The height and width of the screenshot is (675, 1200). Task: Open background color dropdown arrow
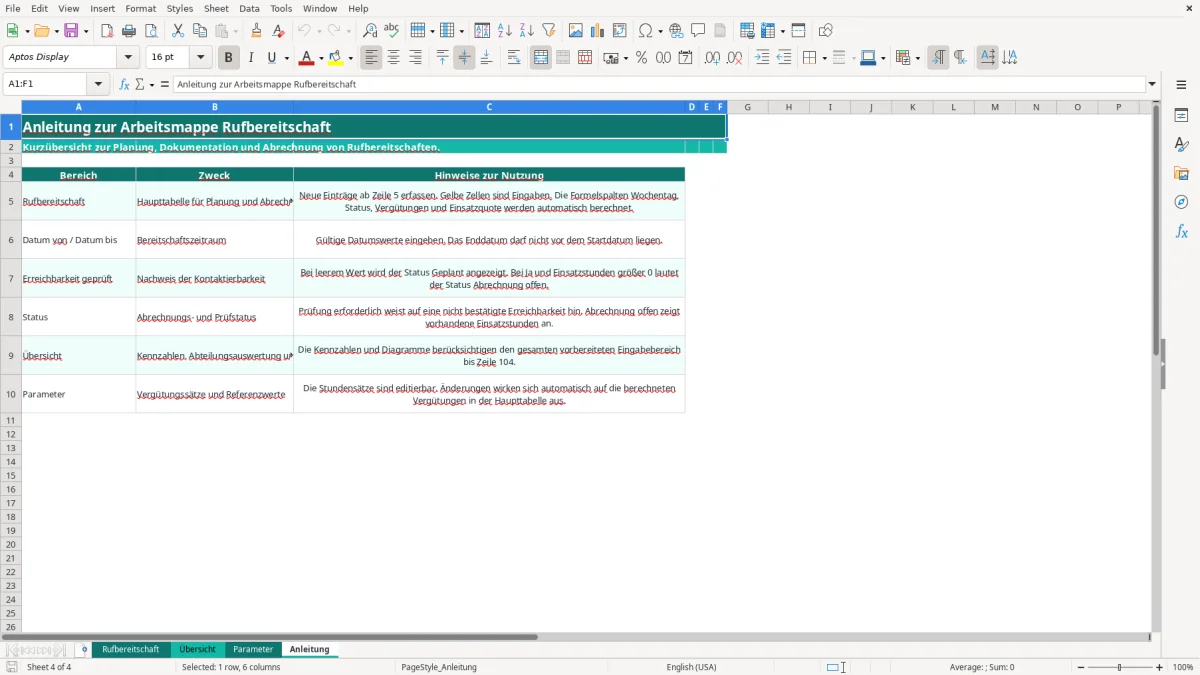[x=350, y=58]
